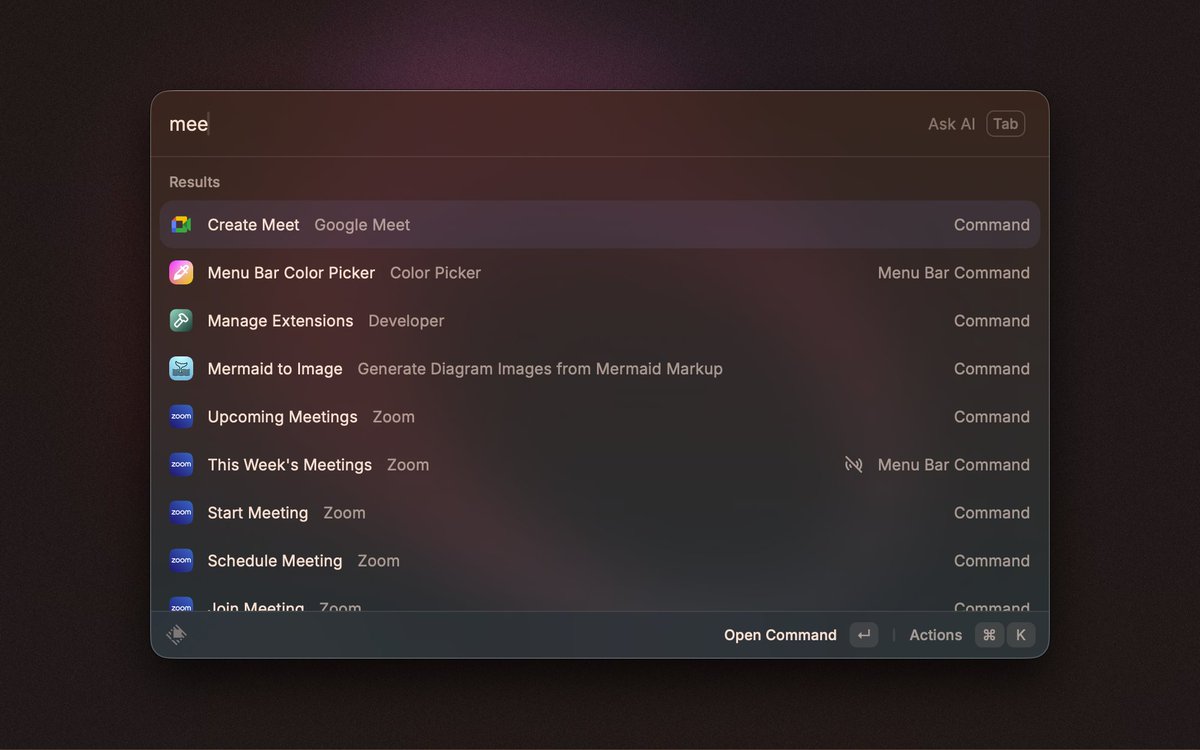Screen dimensions: 1200x750
Task: Click the K key badge in the bottom bar
Action: click(1021, 635)
